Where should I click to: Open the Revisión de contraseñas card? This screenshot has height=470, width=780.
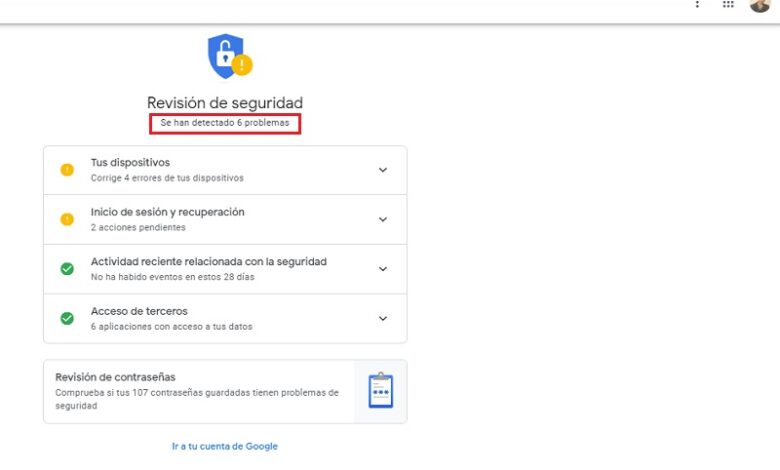225,392
